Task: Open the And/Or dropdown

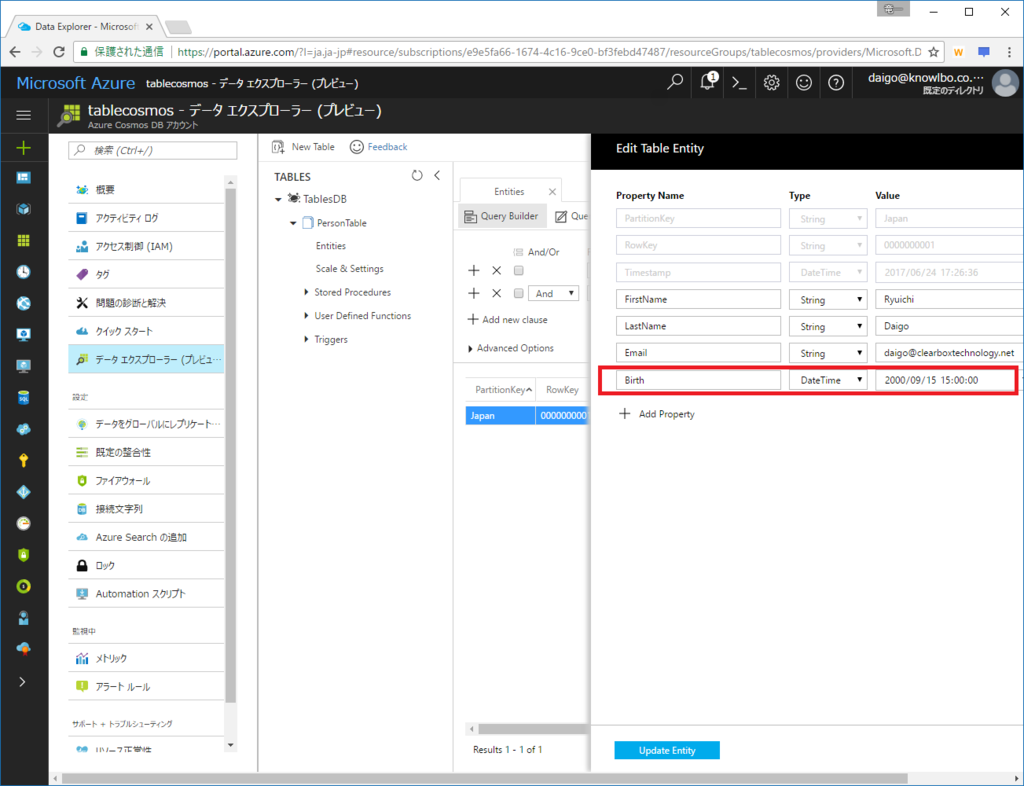Action: click(x=553, y=293)
